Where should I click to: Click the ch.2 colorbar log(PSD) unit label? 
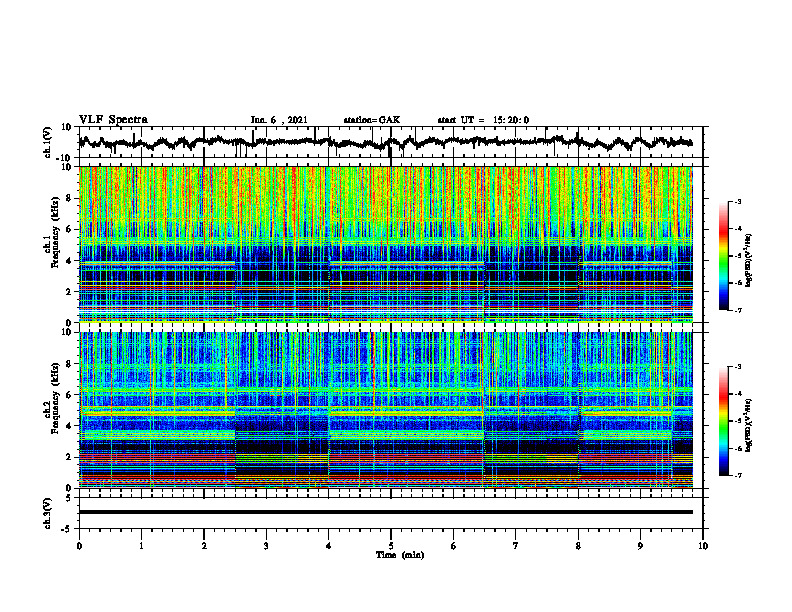tap(749, 425)
